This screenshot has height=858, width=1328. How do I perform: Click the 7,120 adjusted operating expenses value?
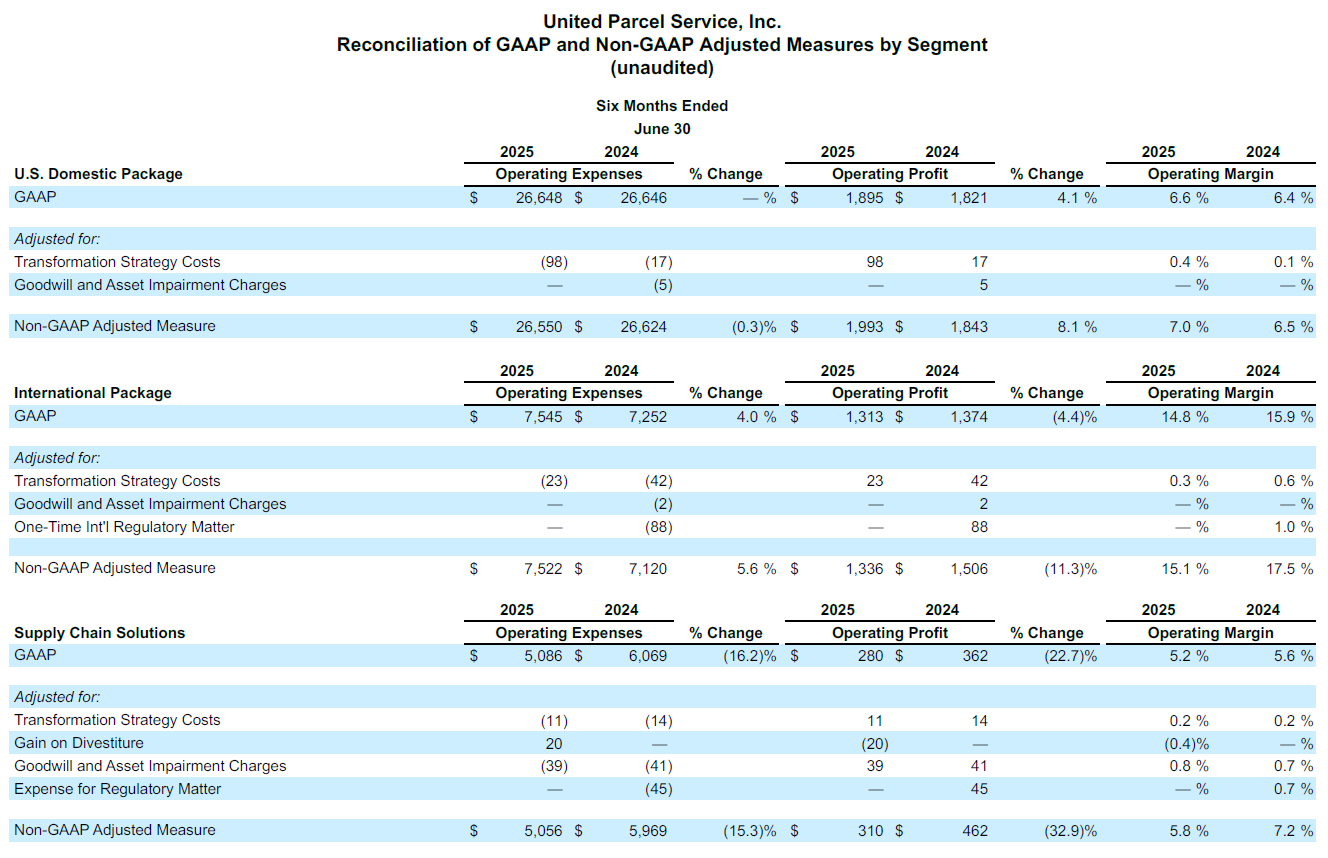click(647, 568)
